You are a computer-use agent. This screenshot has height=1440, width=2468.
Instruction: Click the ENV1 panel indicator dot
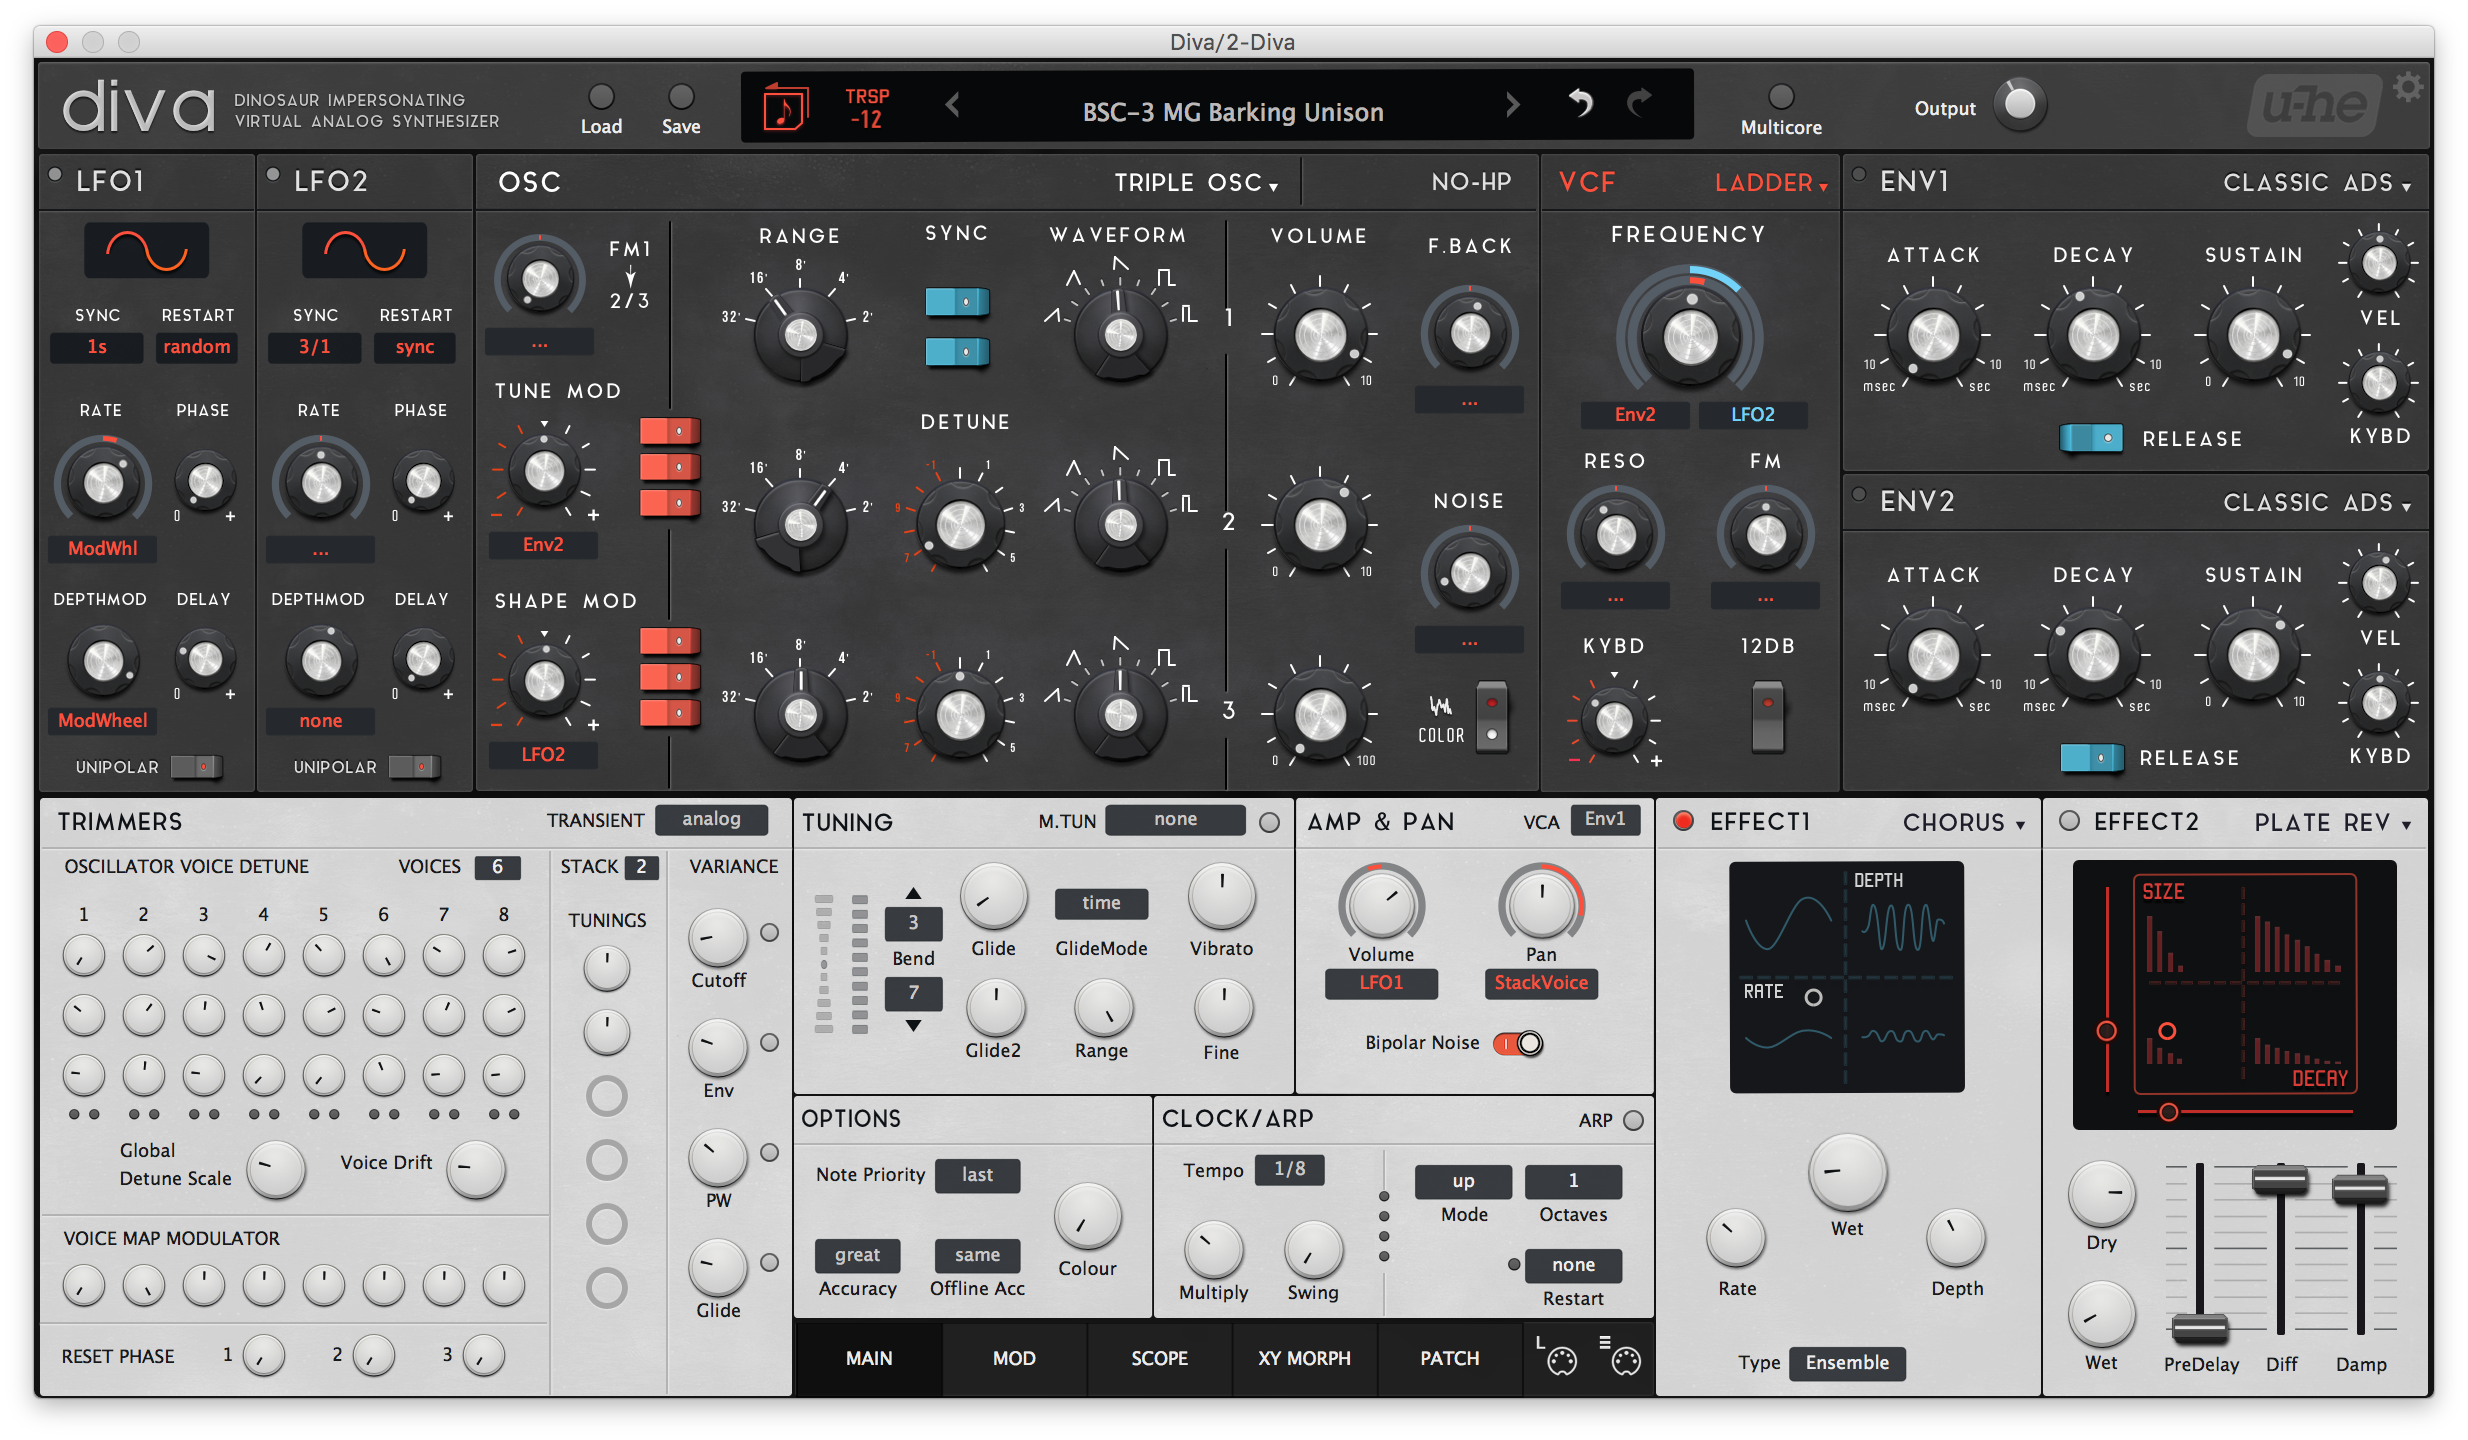(1859, 174)
